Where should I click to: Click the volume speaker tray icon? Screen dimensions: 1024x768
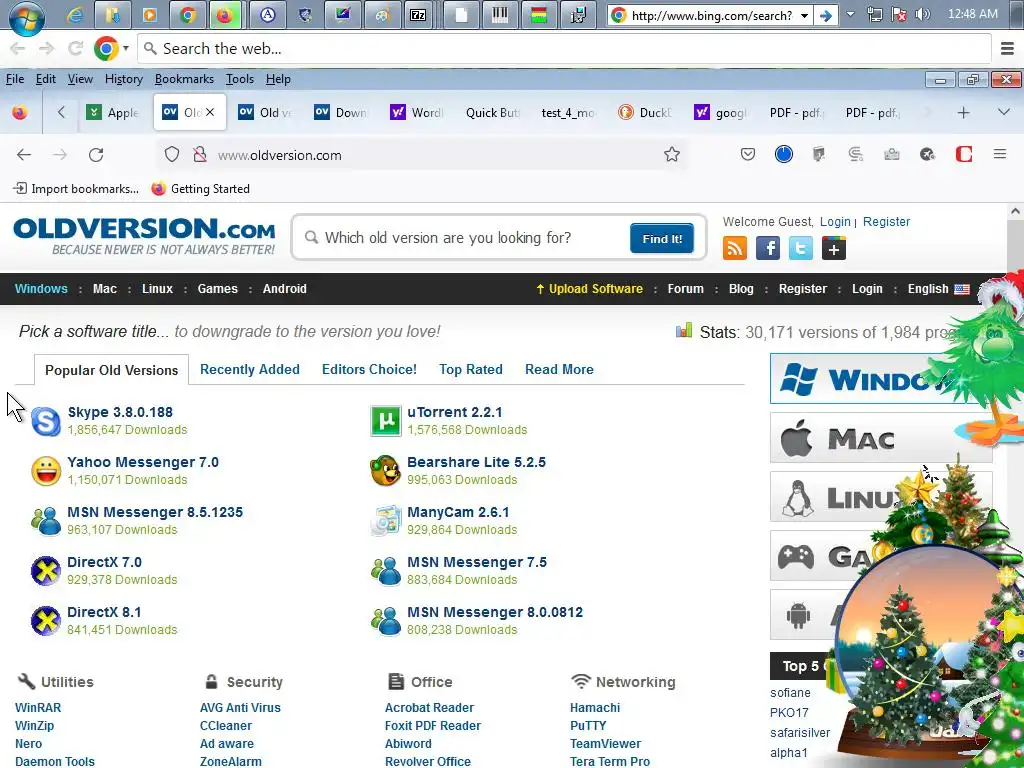[922, 14]
